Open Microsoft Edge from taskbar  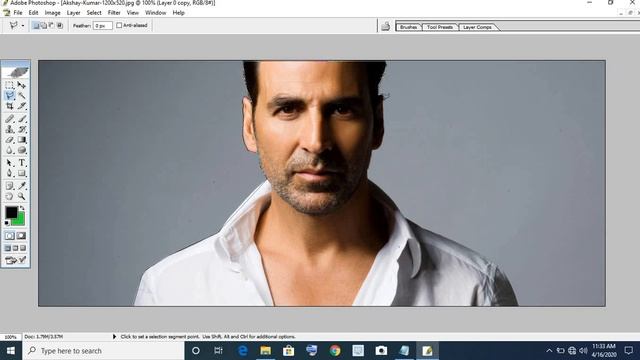click(242, 351)
